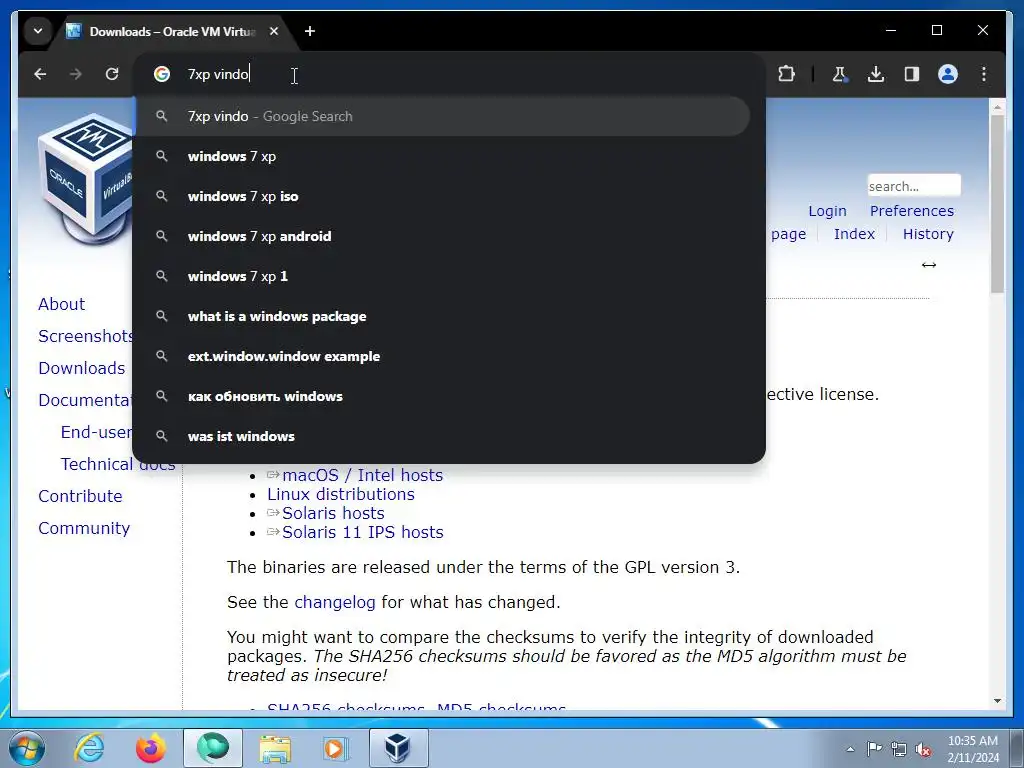Open the Extensions puzzle icon
The width and height of the screenshot is (1024, 768).
point(786,74)
